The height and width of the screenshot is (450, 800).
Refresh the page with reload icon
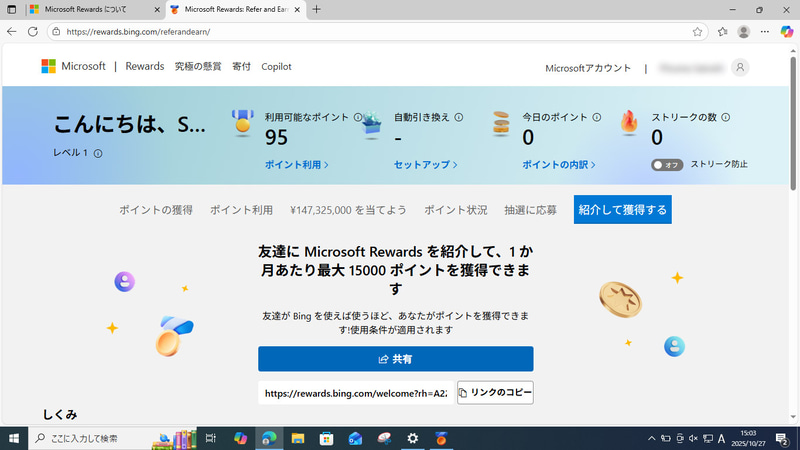click(33, 32)
